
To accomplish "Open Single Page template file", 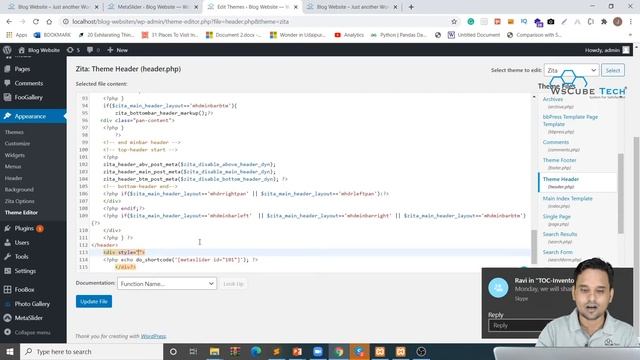I will coord(556,216).
